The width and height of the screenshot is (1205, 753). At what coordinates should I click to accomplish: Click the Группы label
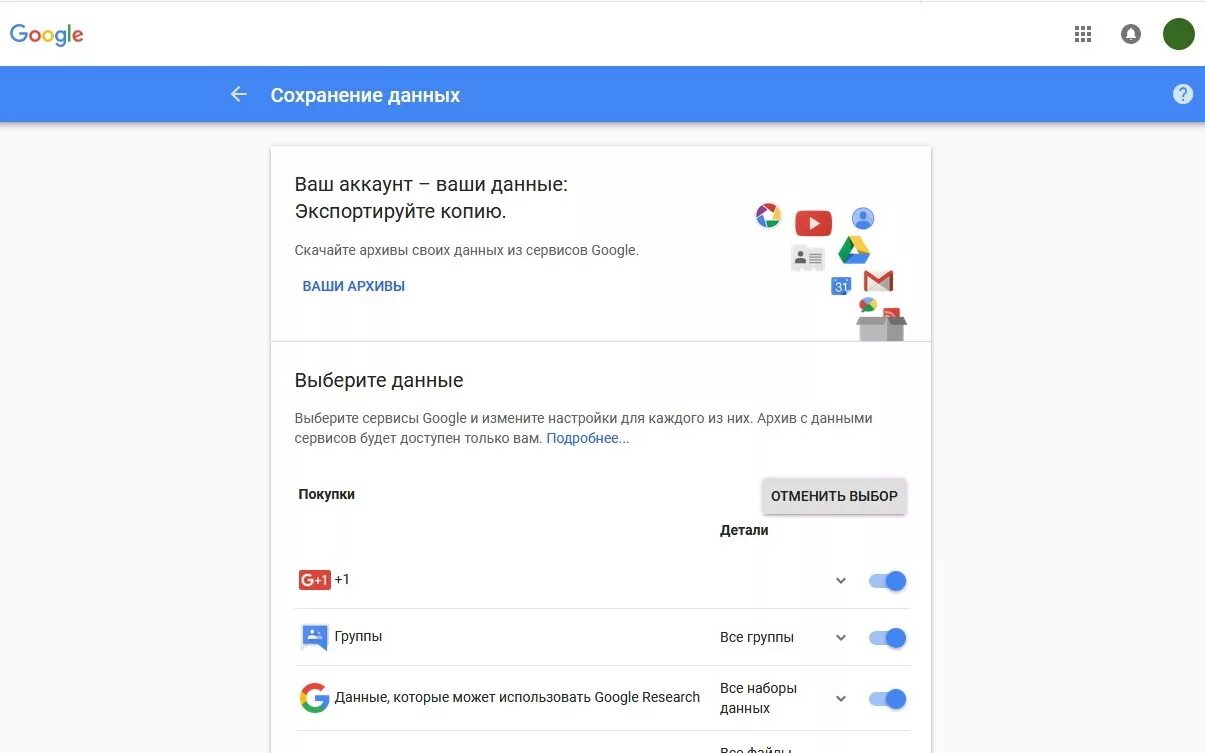pos(359,636)
